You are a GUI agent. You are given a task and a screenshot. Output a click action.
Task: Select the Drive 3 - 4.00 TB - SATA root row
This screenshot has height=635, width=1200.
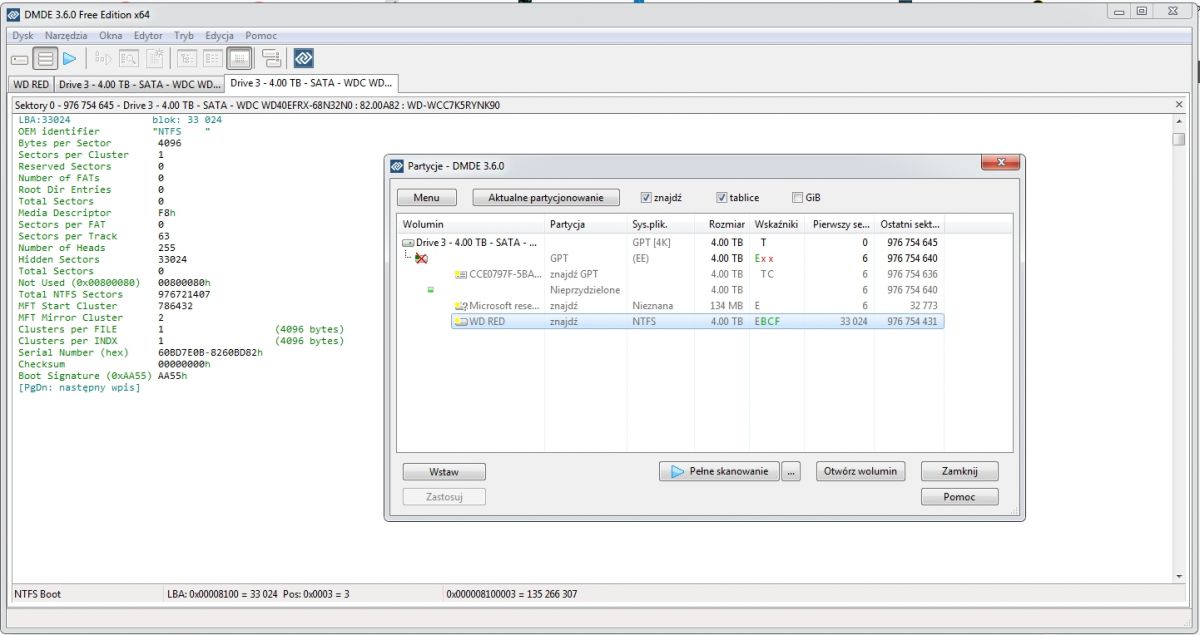point(671,243)
